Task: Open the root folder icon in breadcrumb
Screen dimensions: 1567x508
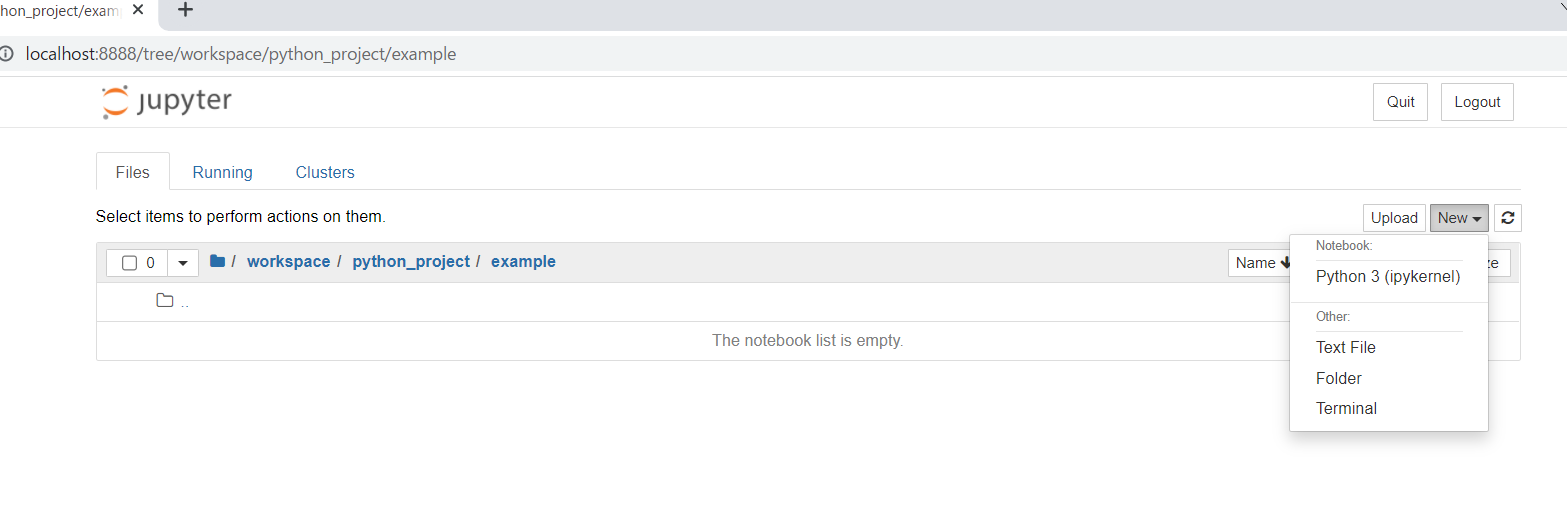Action: (x=217, y=261)
